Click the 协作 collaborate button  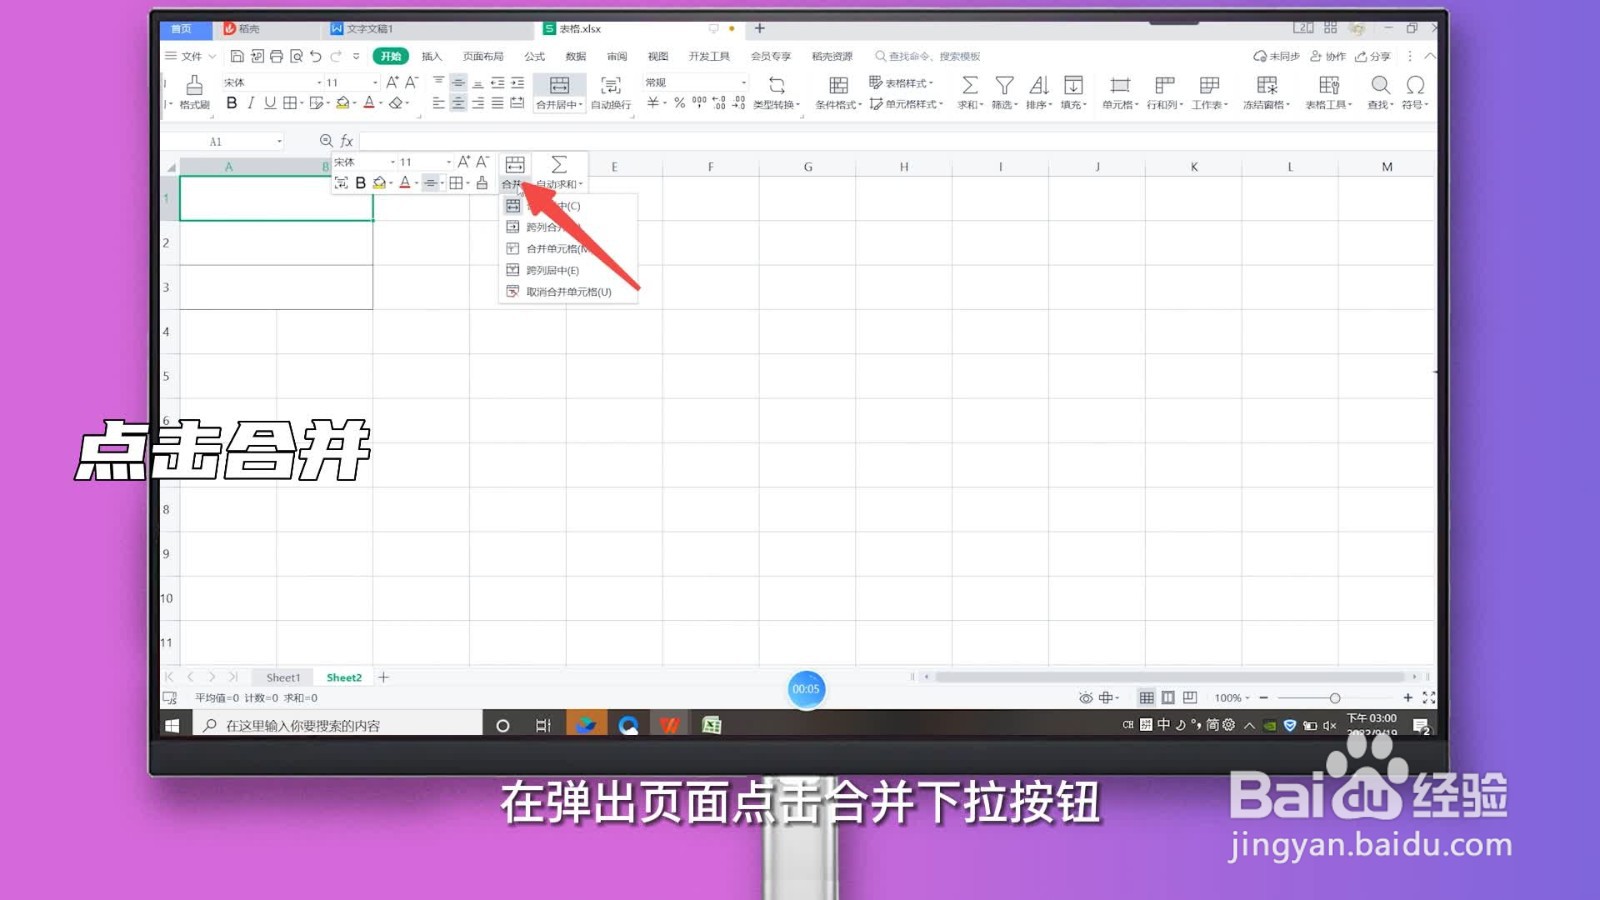tap(1328, 56)
